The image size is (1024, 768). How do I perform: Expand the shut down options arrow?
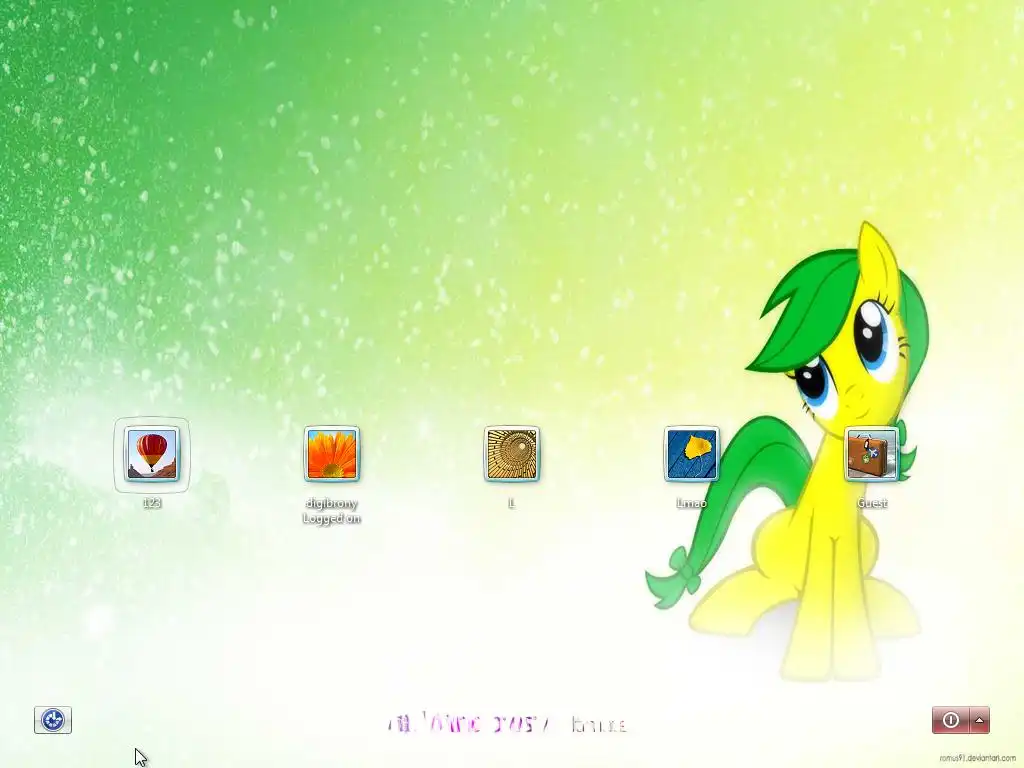[980, 720]
